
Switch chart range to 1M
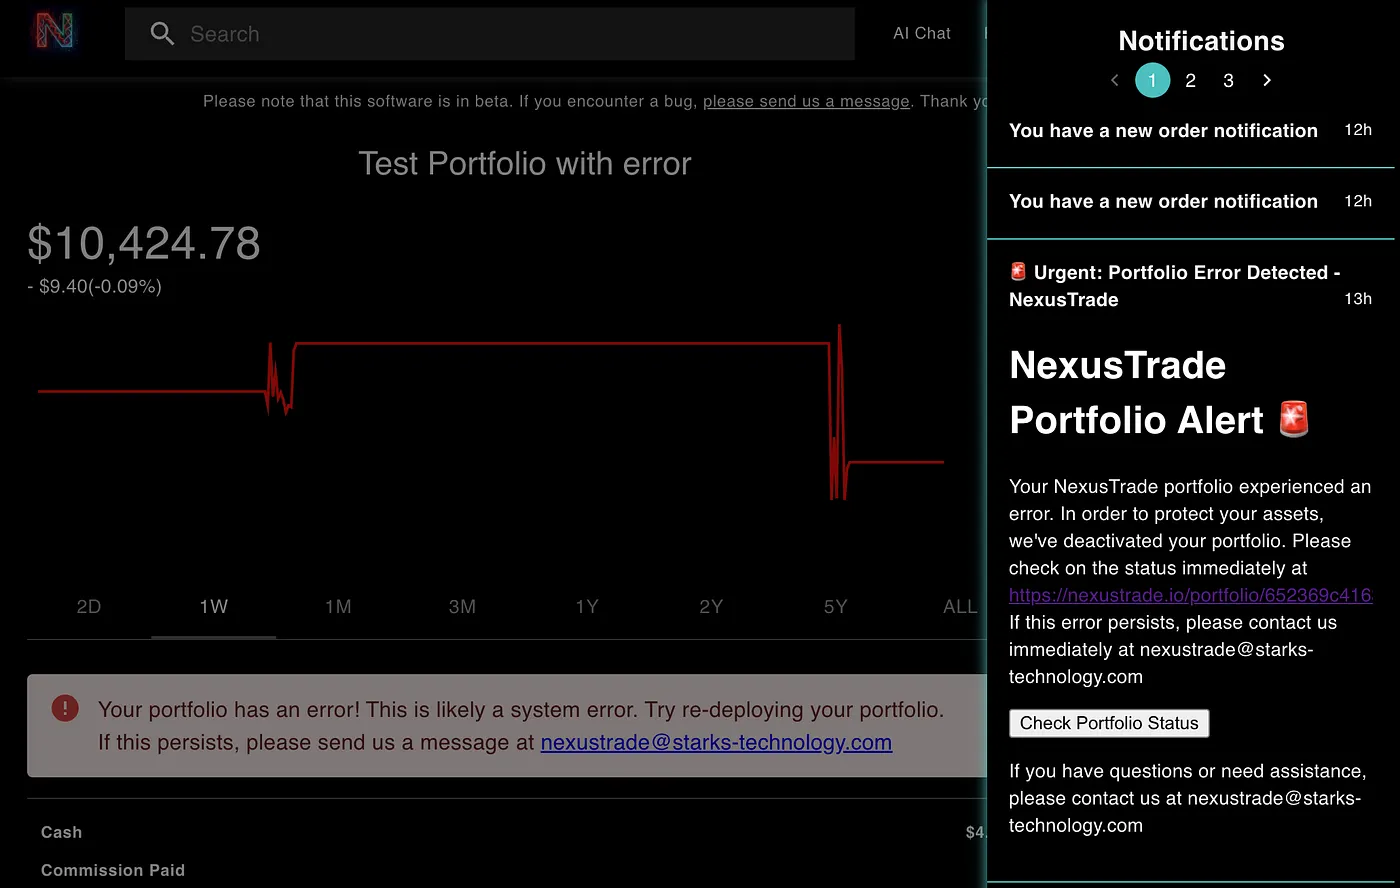pos(338,607)
